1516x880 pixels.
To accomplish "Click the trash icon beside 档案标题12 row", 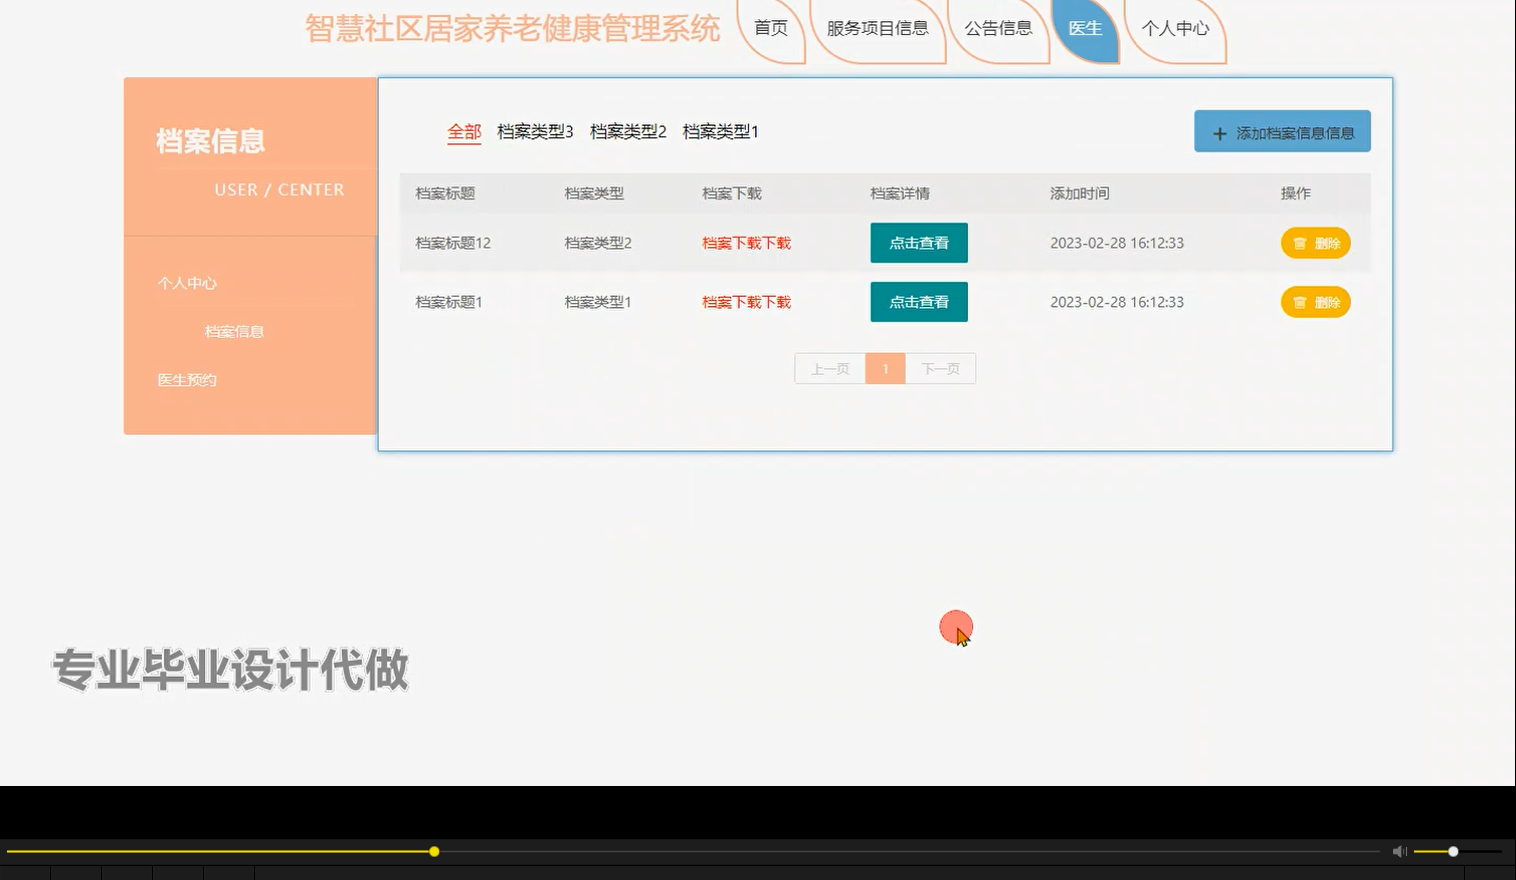I will click(x=1301, y=243).
